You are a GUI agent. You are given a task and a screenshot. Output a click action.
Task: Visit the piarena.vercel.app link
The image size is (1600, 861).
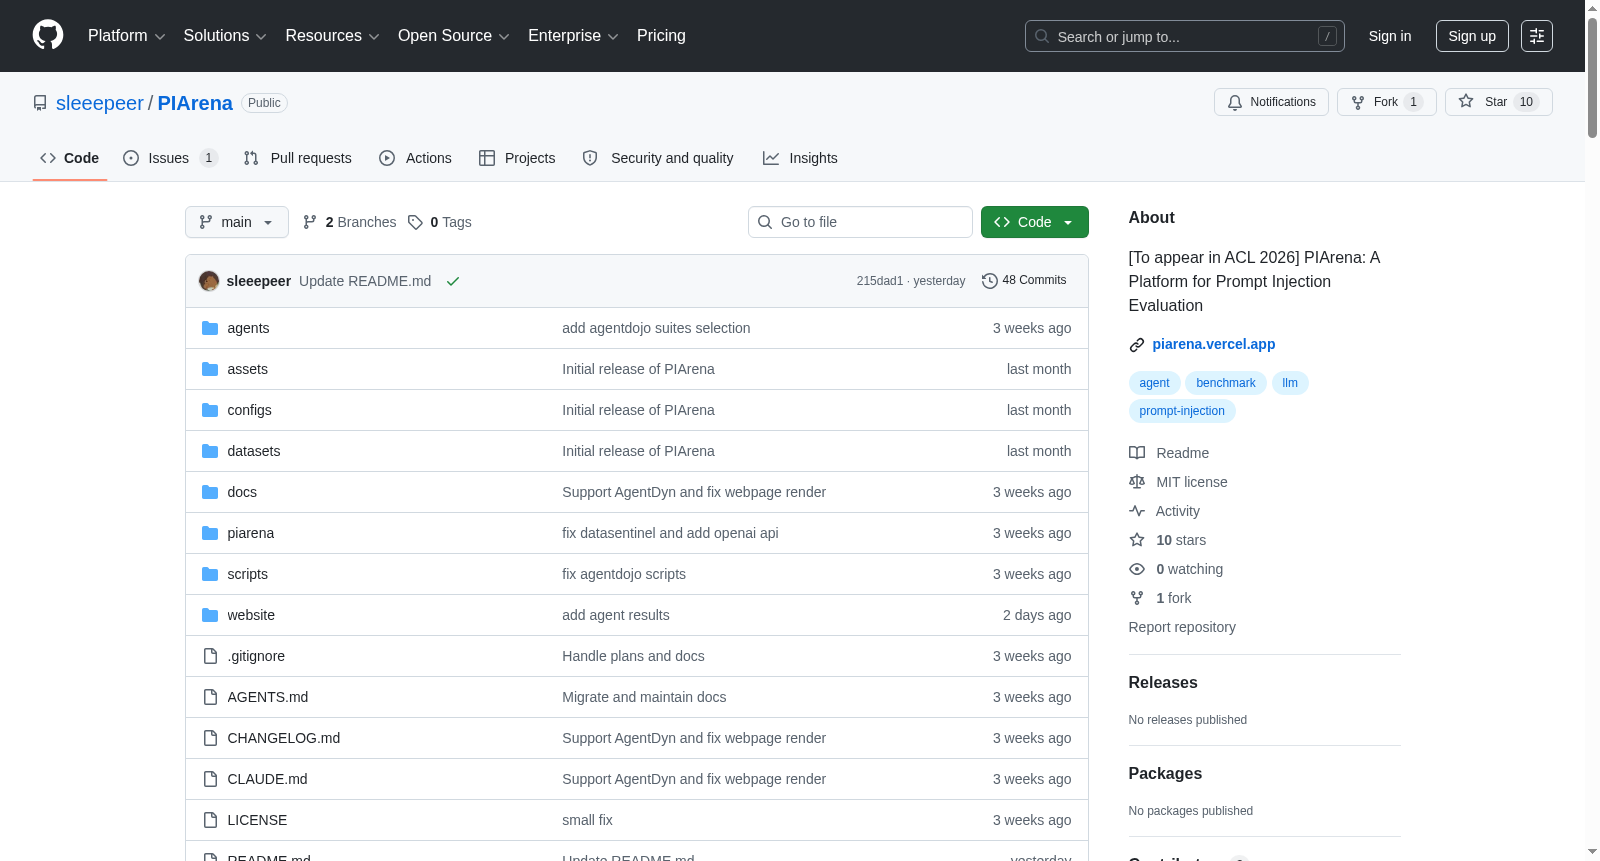coord(1214,344)
